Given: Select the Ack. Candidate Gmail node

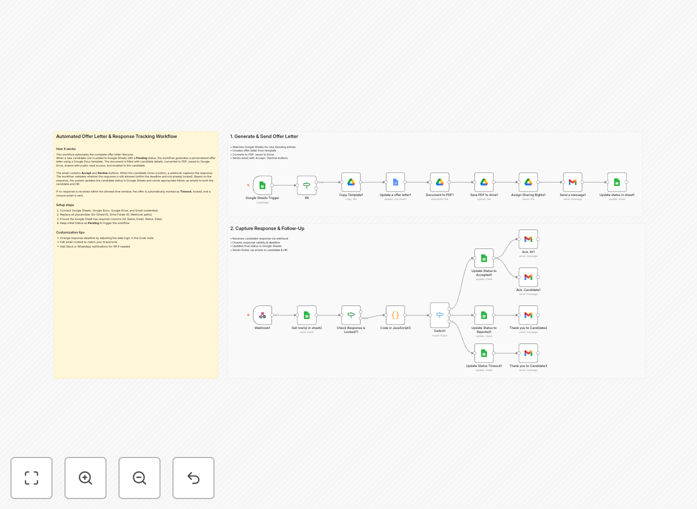Looking at the screenshot, I should [x=528, y=277].
